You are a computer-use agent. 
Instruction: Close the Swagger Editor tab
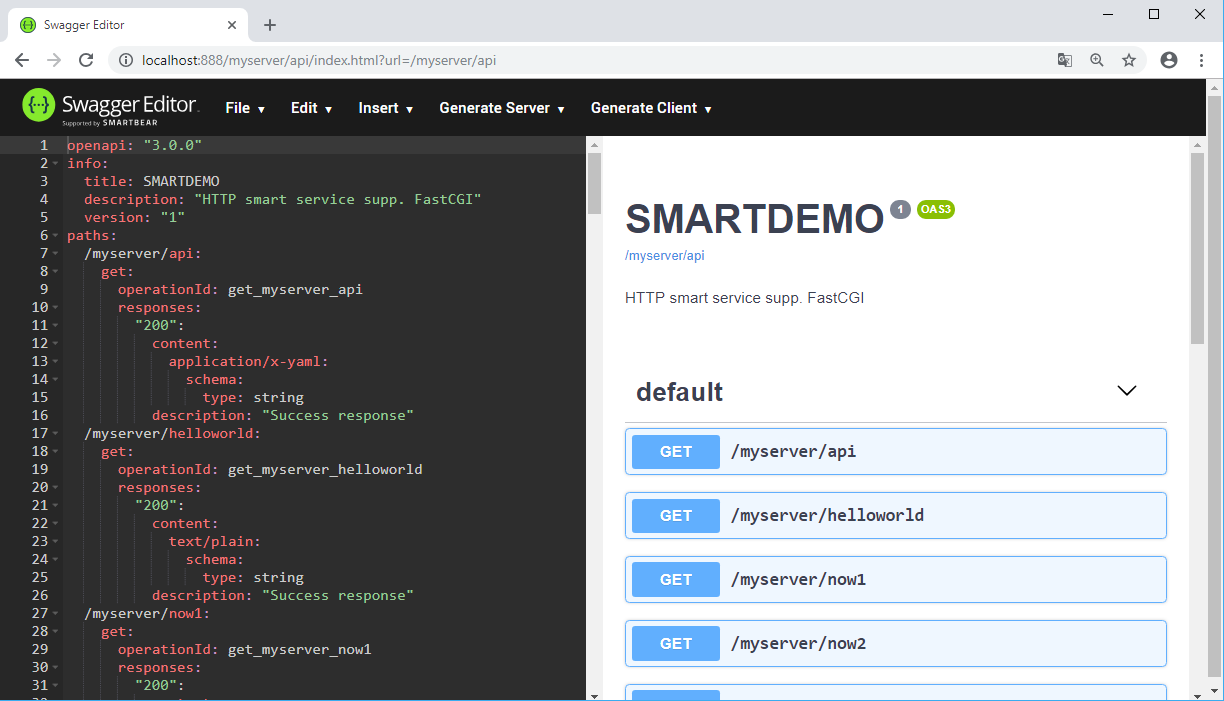pyautogui.click(x=232, y=25)
